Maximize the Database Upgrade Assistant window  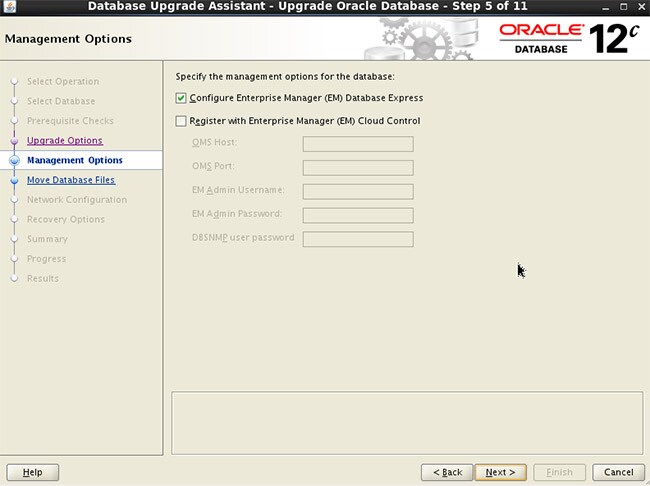624,7
